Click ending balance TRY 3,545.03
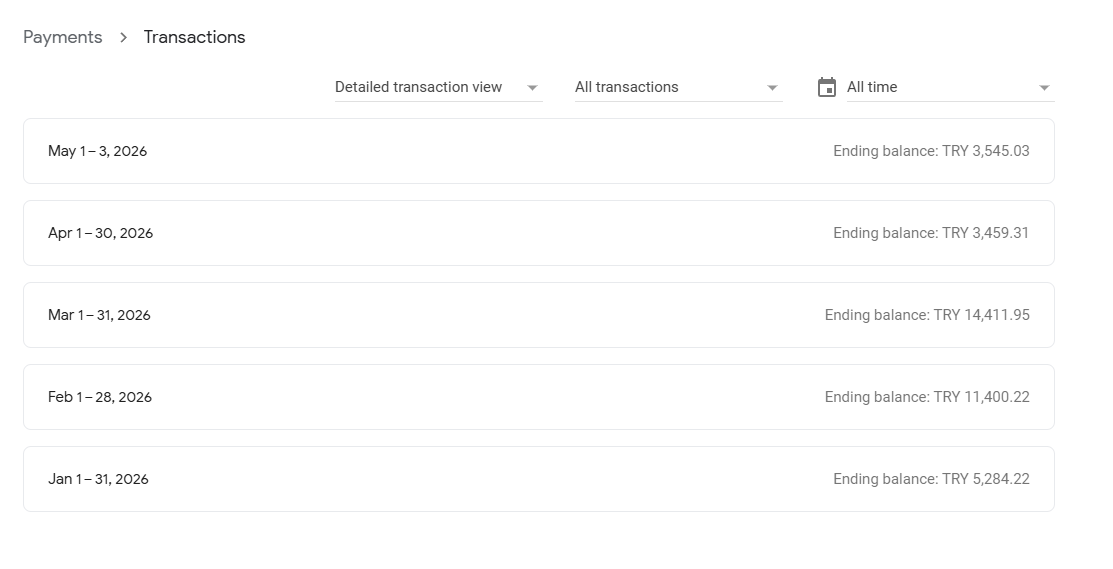The height and width of the screenshot is (569, 1113). 931,151
